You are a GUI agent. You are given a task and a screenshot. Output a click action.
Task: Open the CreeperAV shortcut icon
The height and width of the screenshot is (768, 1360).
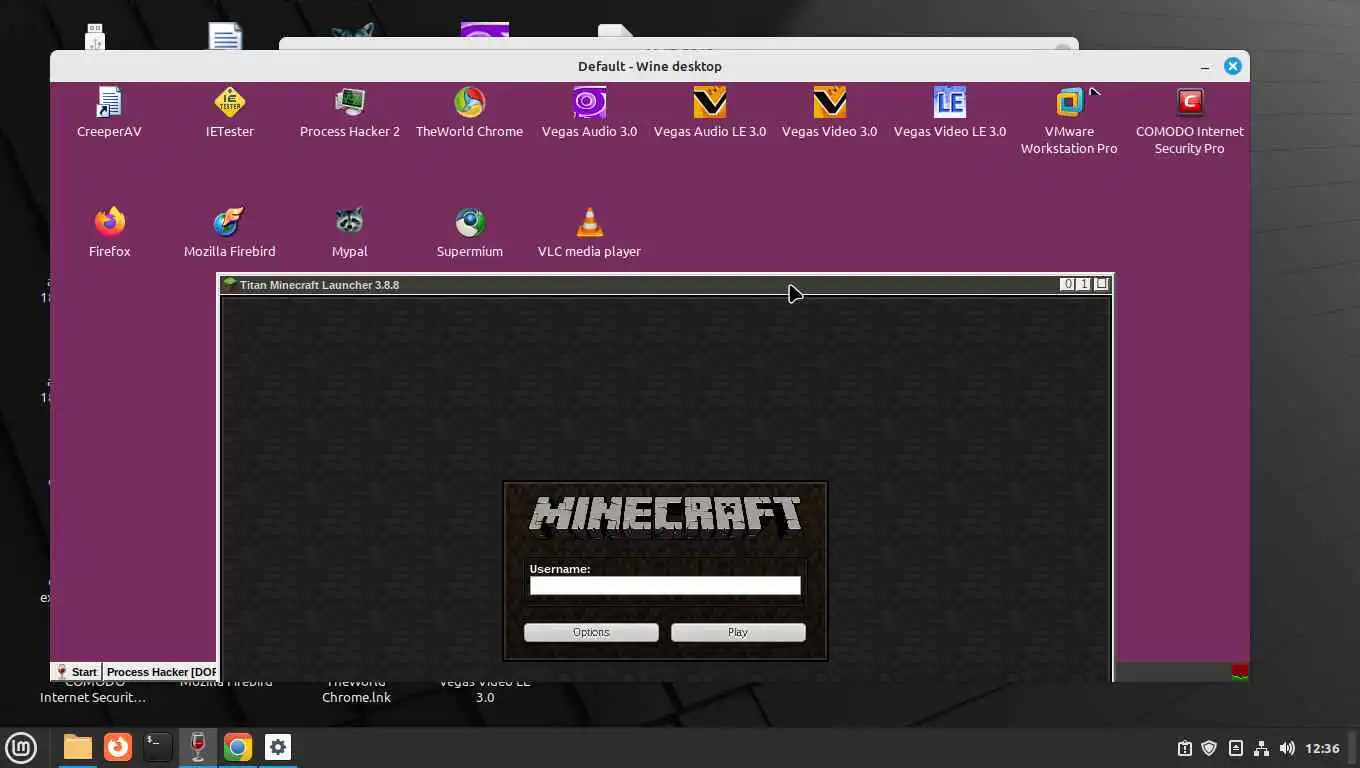(109, 102)
